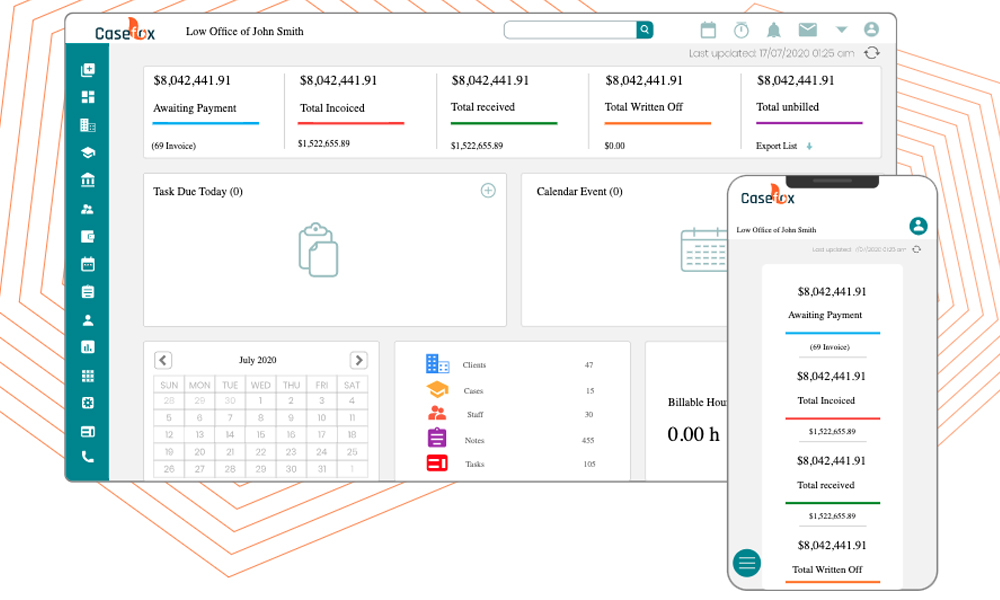1000x600 pixels.
Task: Click into the header search field
Action: pos(570,29)
